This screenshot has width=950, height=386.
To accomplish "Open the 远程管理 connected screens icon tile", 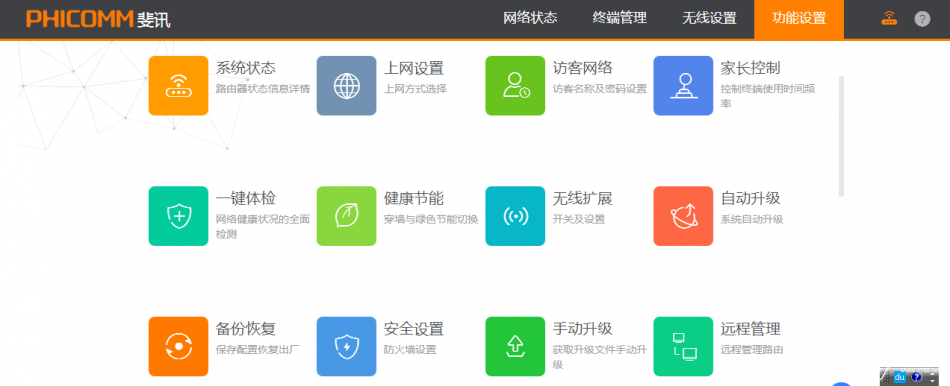I will pos(683,347).
